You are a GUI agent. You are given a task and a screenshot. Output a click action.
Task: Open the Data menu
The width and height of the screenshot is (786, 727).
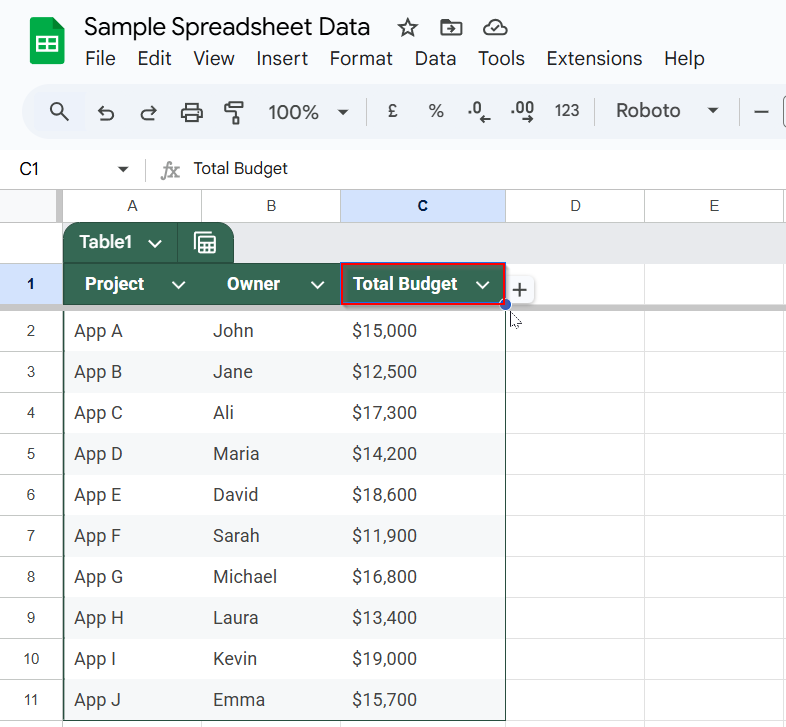click(x=435, y=59)
